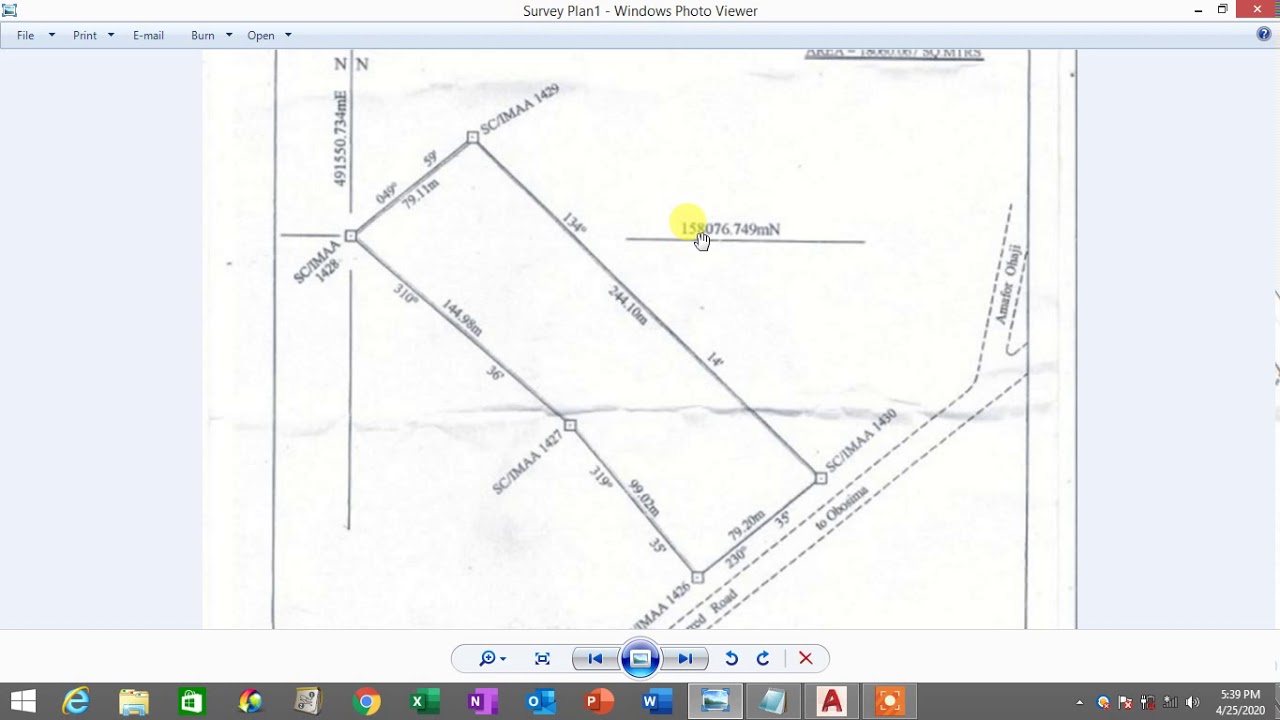Viewport: 1280px width, 720px height.
Task: Switch to PowerPoint on taskbar
Action: pos(598,702)
